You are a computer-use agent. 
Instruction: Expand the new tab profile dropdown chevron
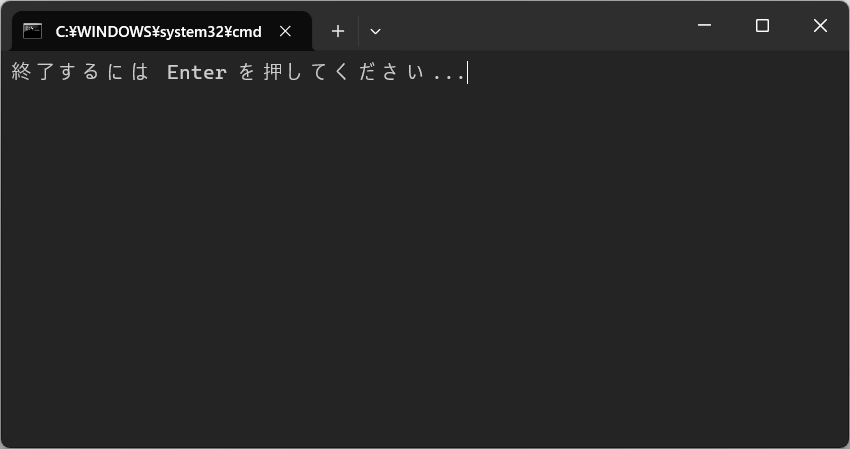click(x=375, y=31)
